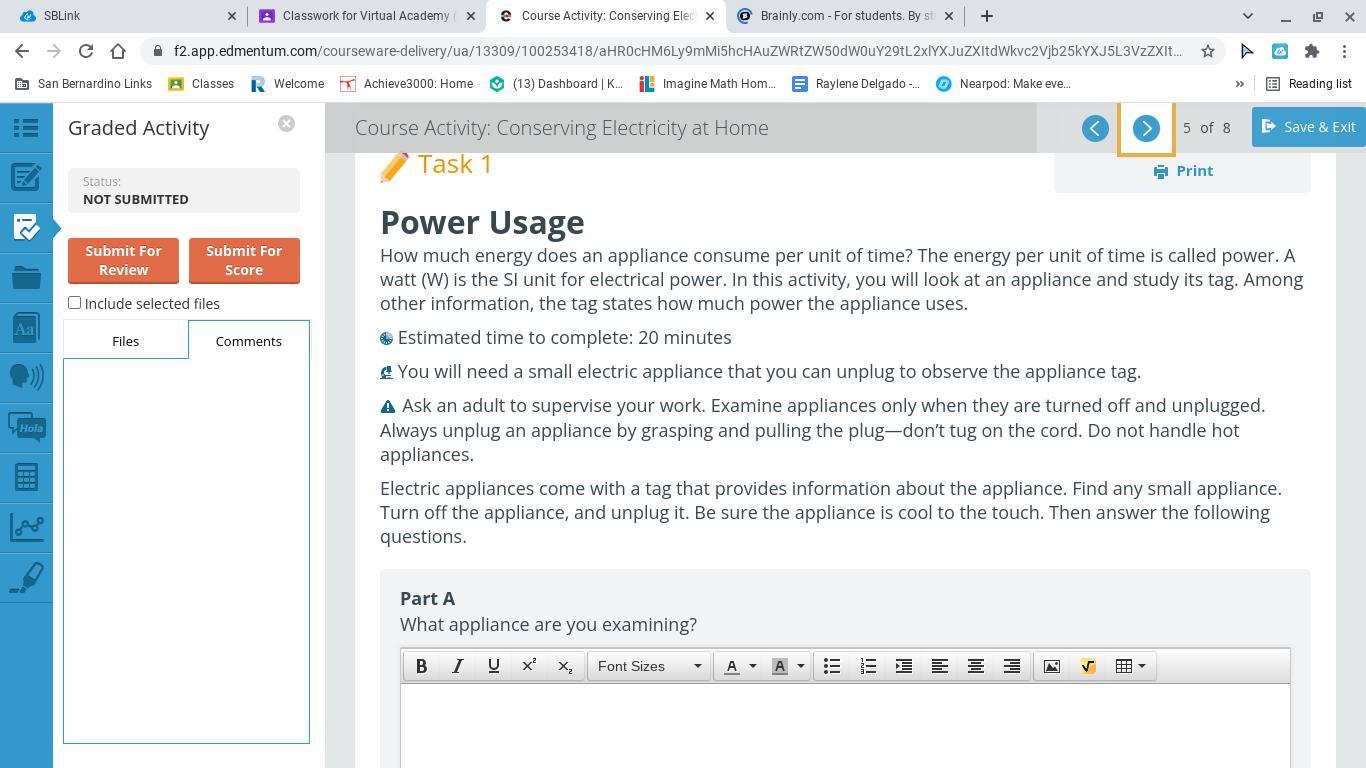Open the Hola translation tool

click(26, 427)
